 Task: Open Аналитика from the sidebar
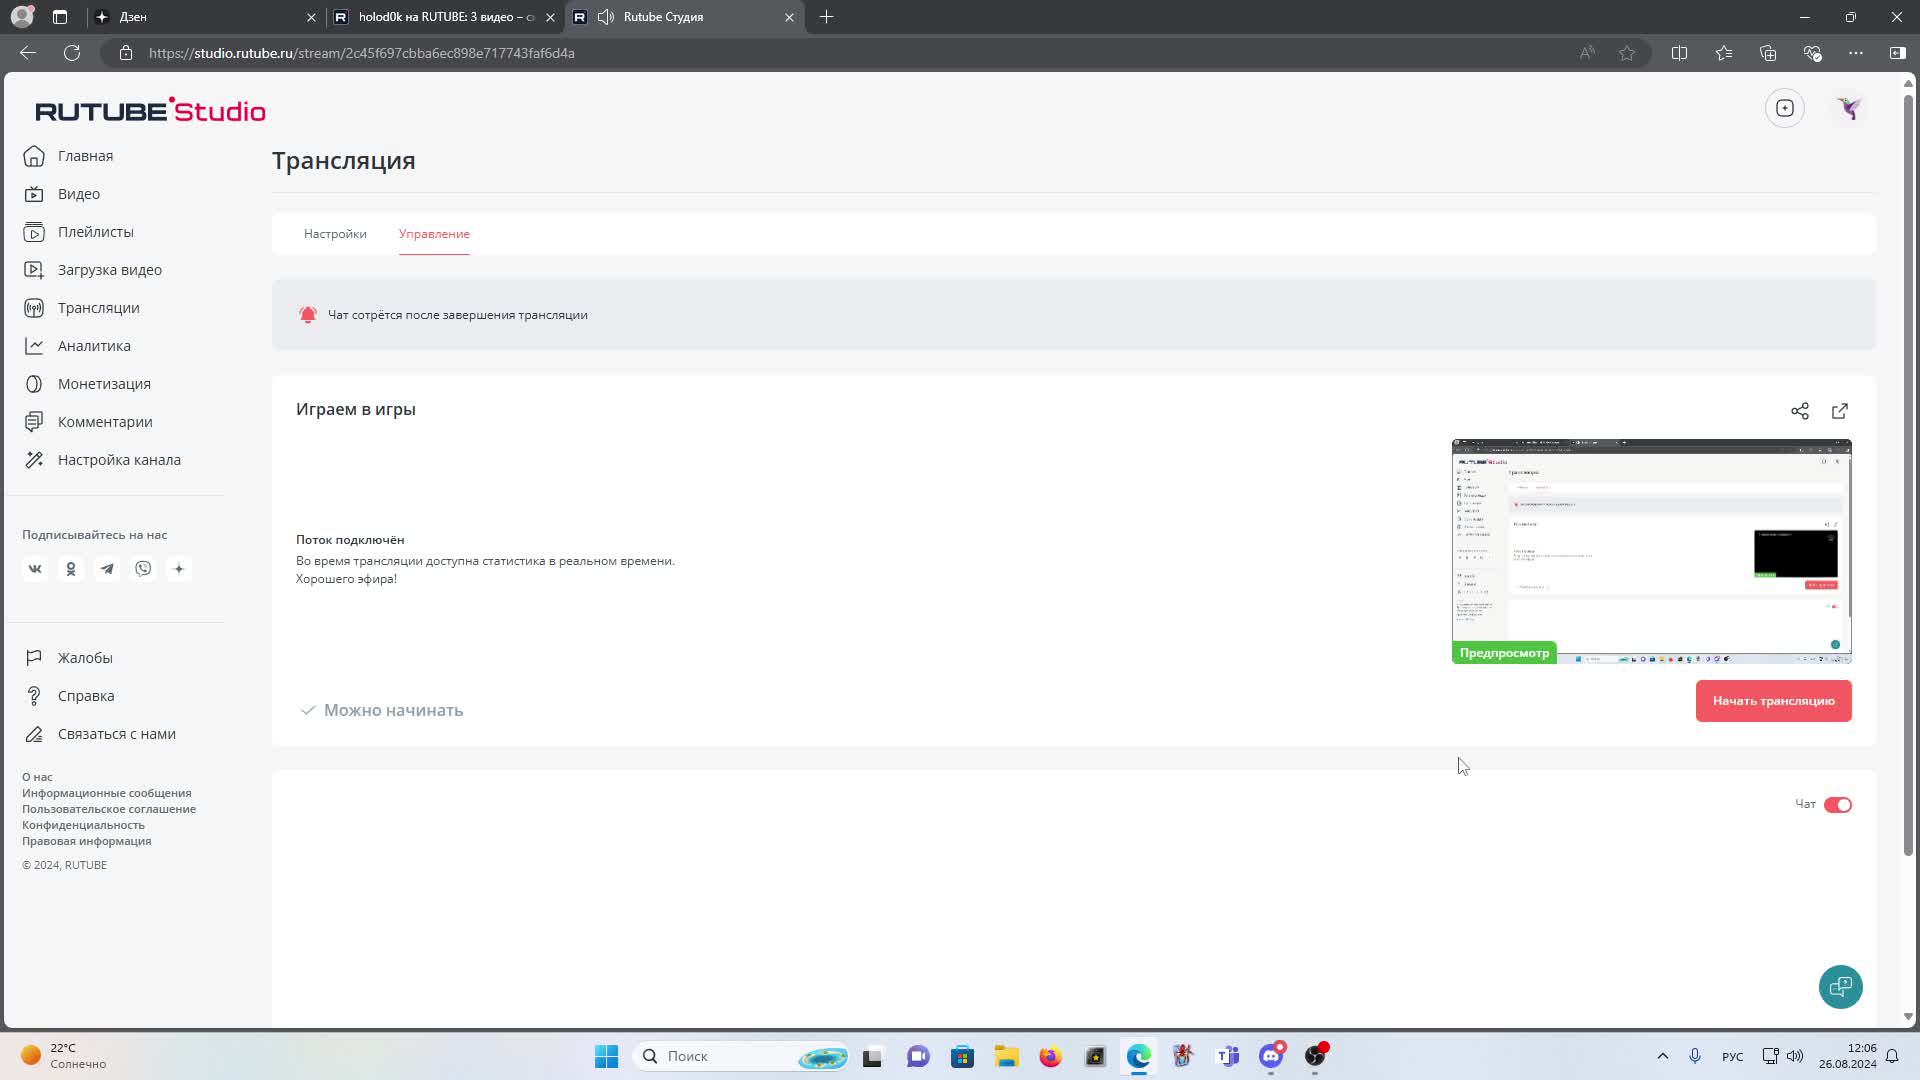(x=94, y=346)
